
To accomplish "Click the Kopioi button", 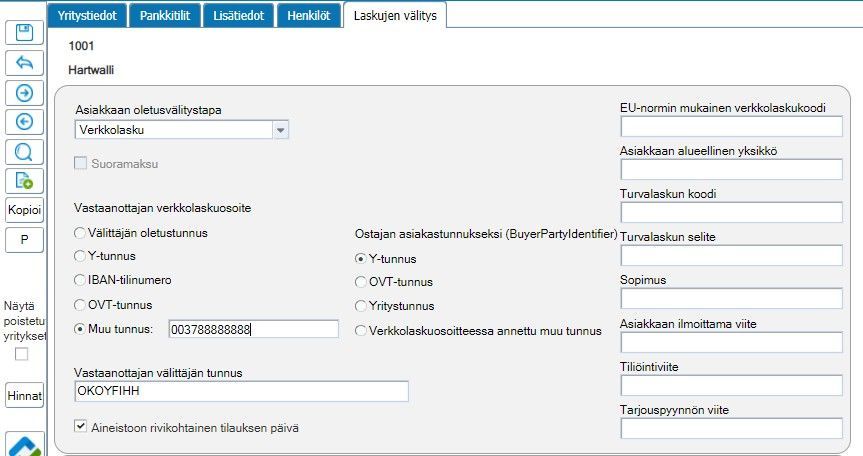I will click(x=24, y=211).
